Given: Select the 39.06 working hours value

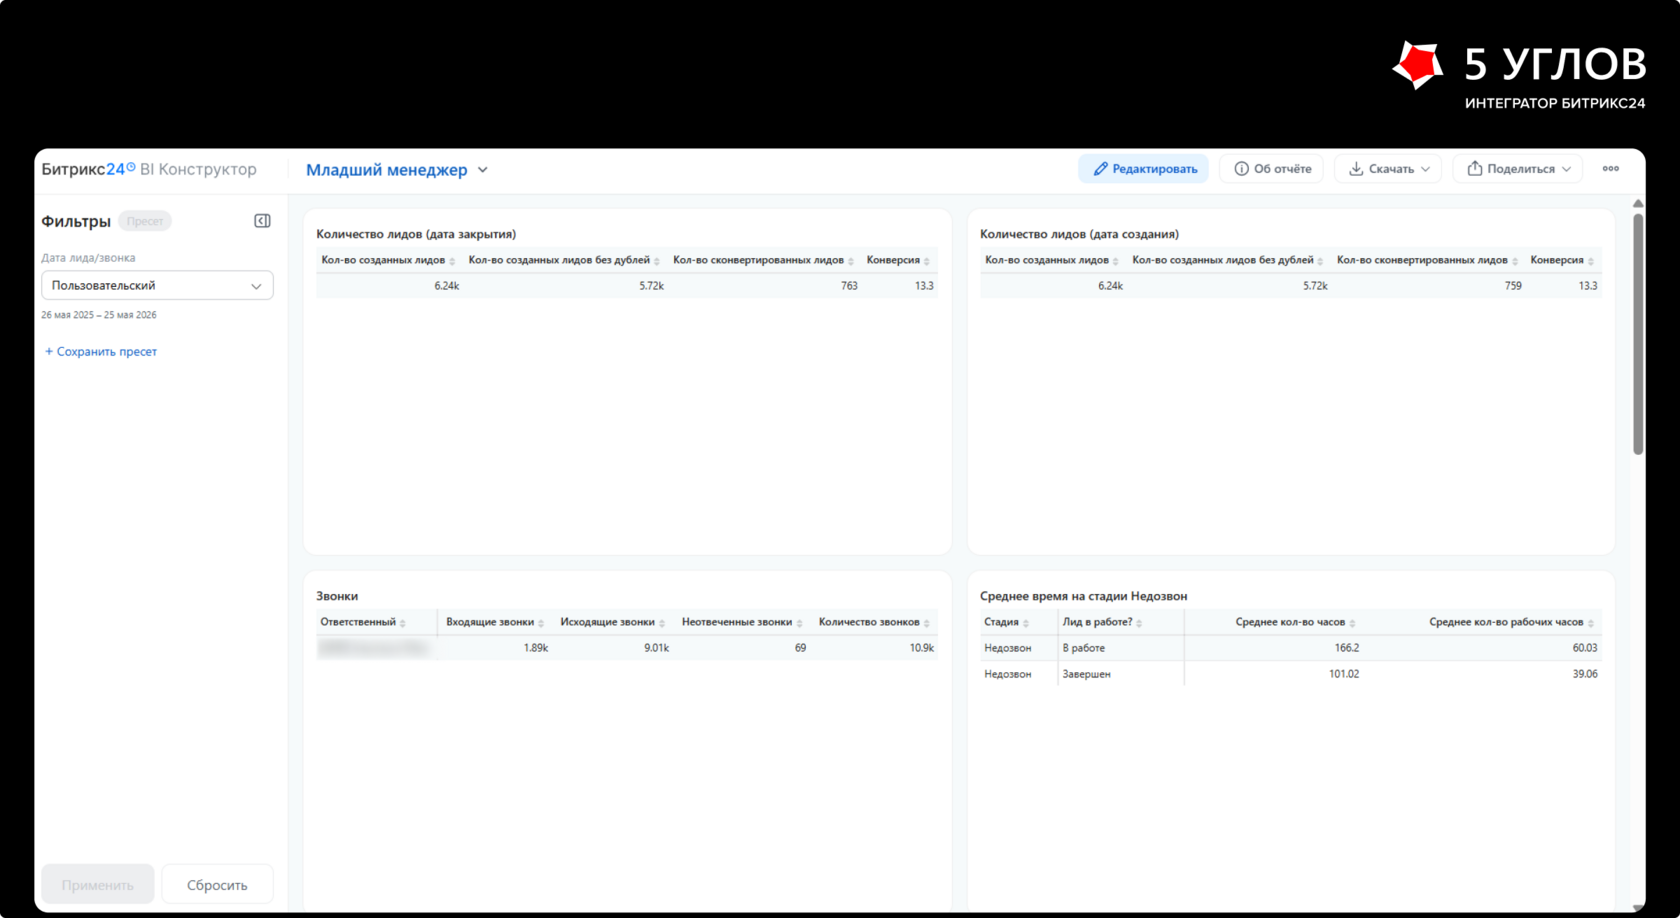Looking at the screenshot, I should point(1585,674).
